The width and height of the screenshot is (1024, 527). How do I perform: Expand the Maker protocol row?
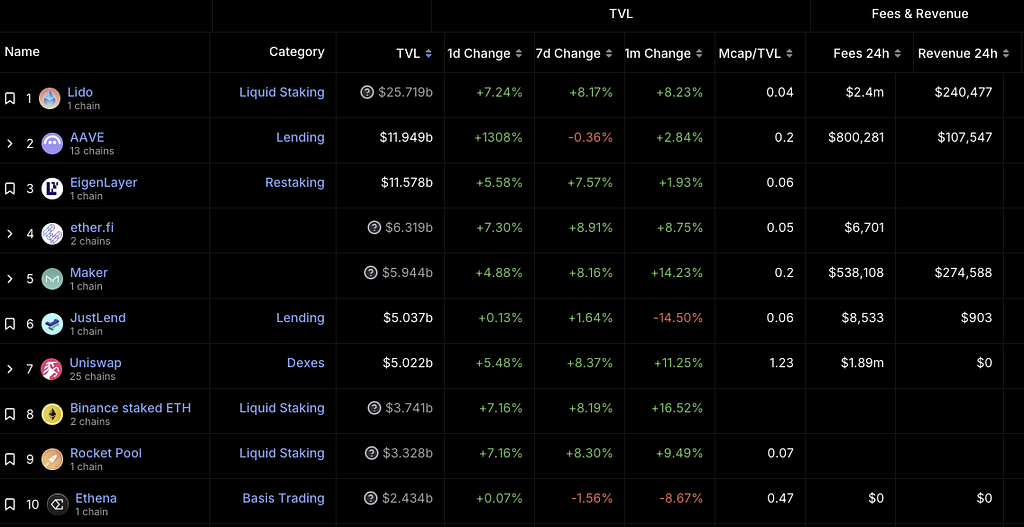(10, 279)
